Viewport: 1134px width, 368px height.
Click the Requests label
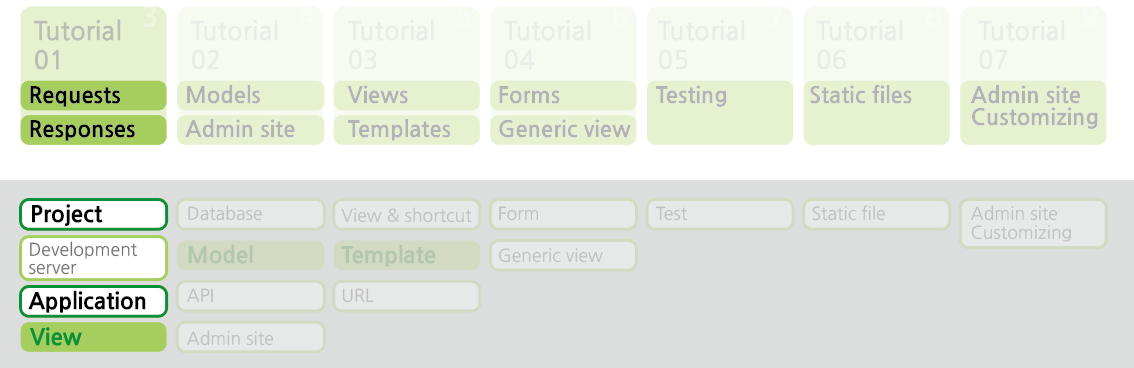point(93,95)
